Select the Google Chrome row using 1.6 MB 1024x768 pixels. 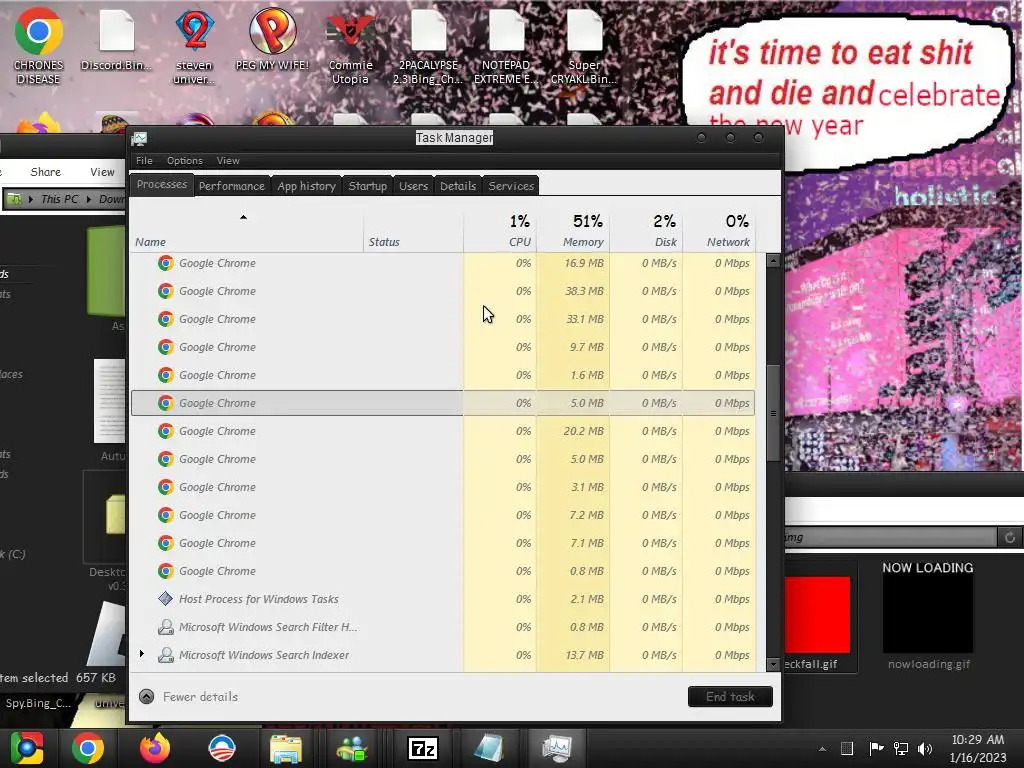click(x=443, y=376)
